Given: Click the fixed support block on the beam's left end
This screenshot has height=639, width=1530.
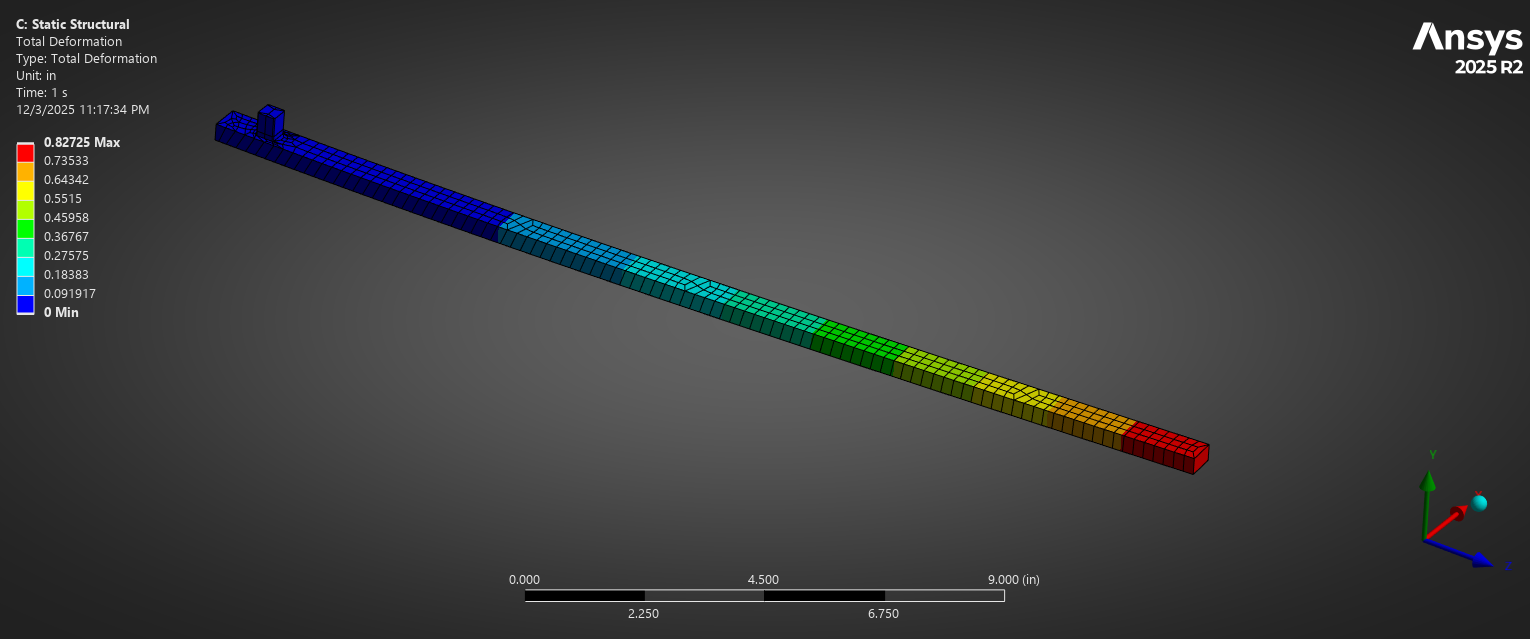Looking at the screenshot, I should [271, 120].
